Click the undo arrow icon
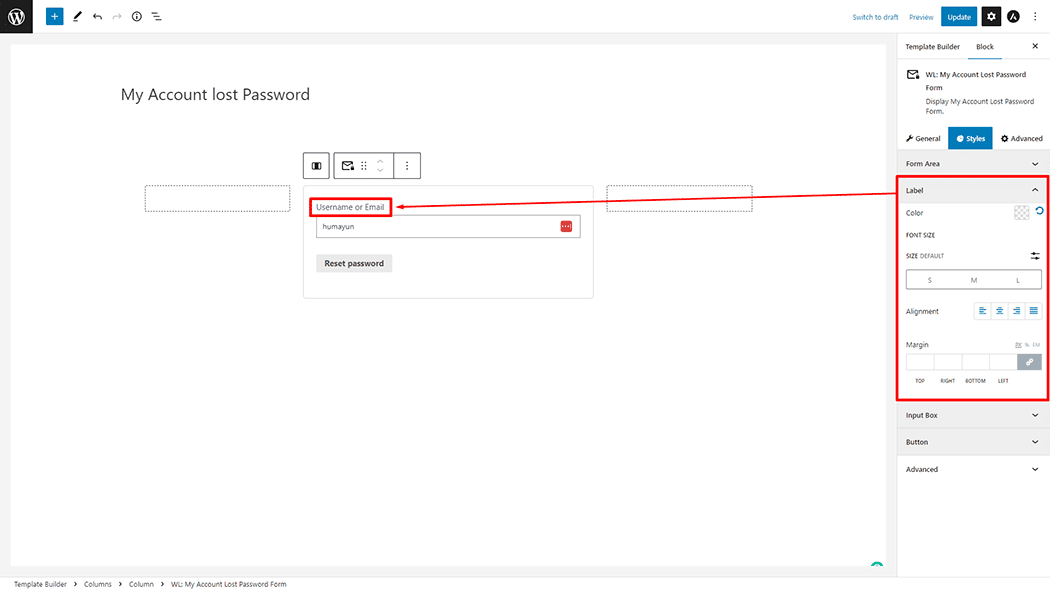1050x590 pixels. (x=98, y=17)
